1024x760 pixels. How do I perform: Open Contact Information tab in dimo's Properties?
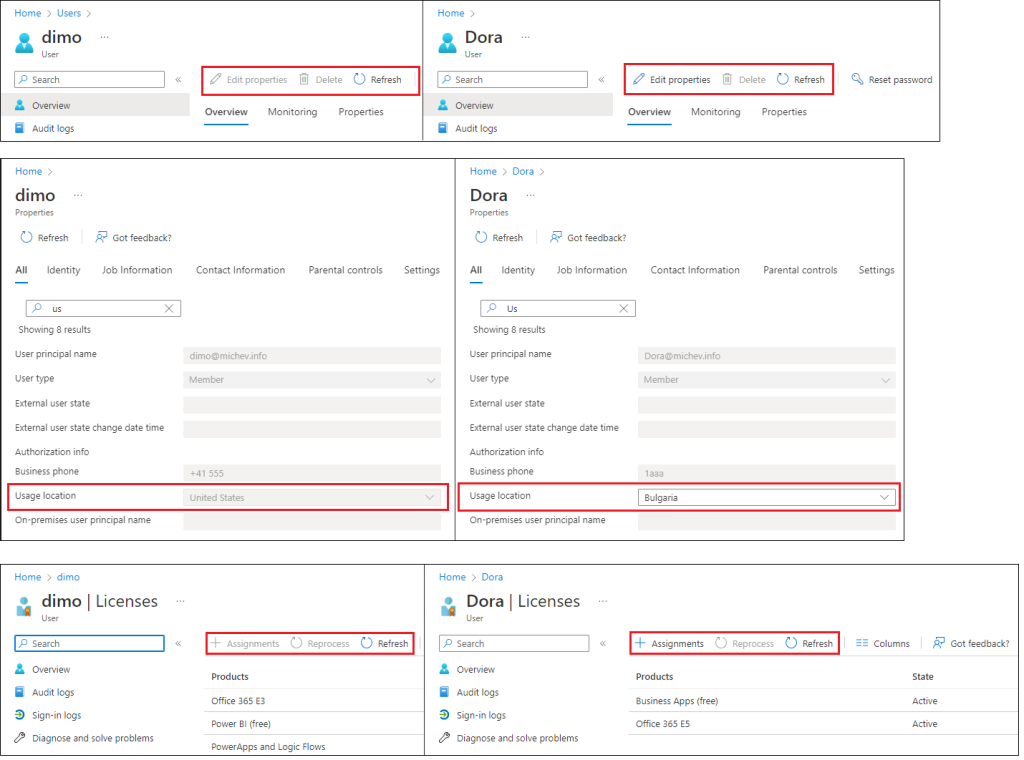click(240, 269)
